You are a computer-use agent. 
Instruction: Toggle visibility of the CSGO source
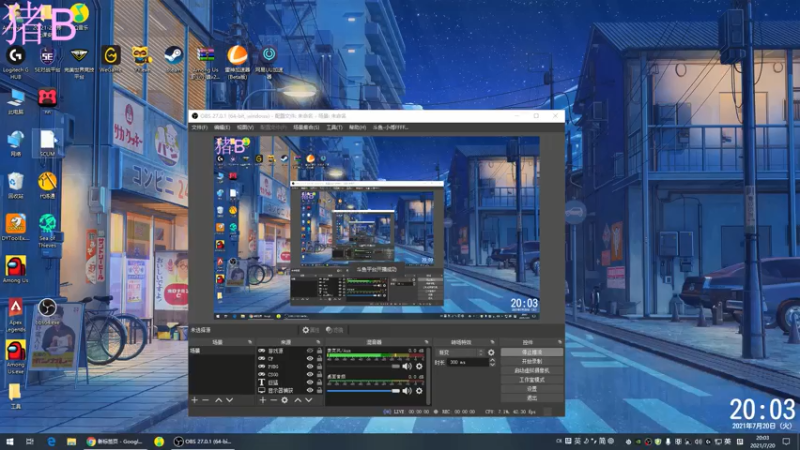[310, 374]
